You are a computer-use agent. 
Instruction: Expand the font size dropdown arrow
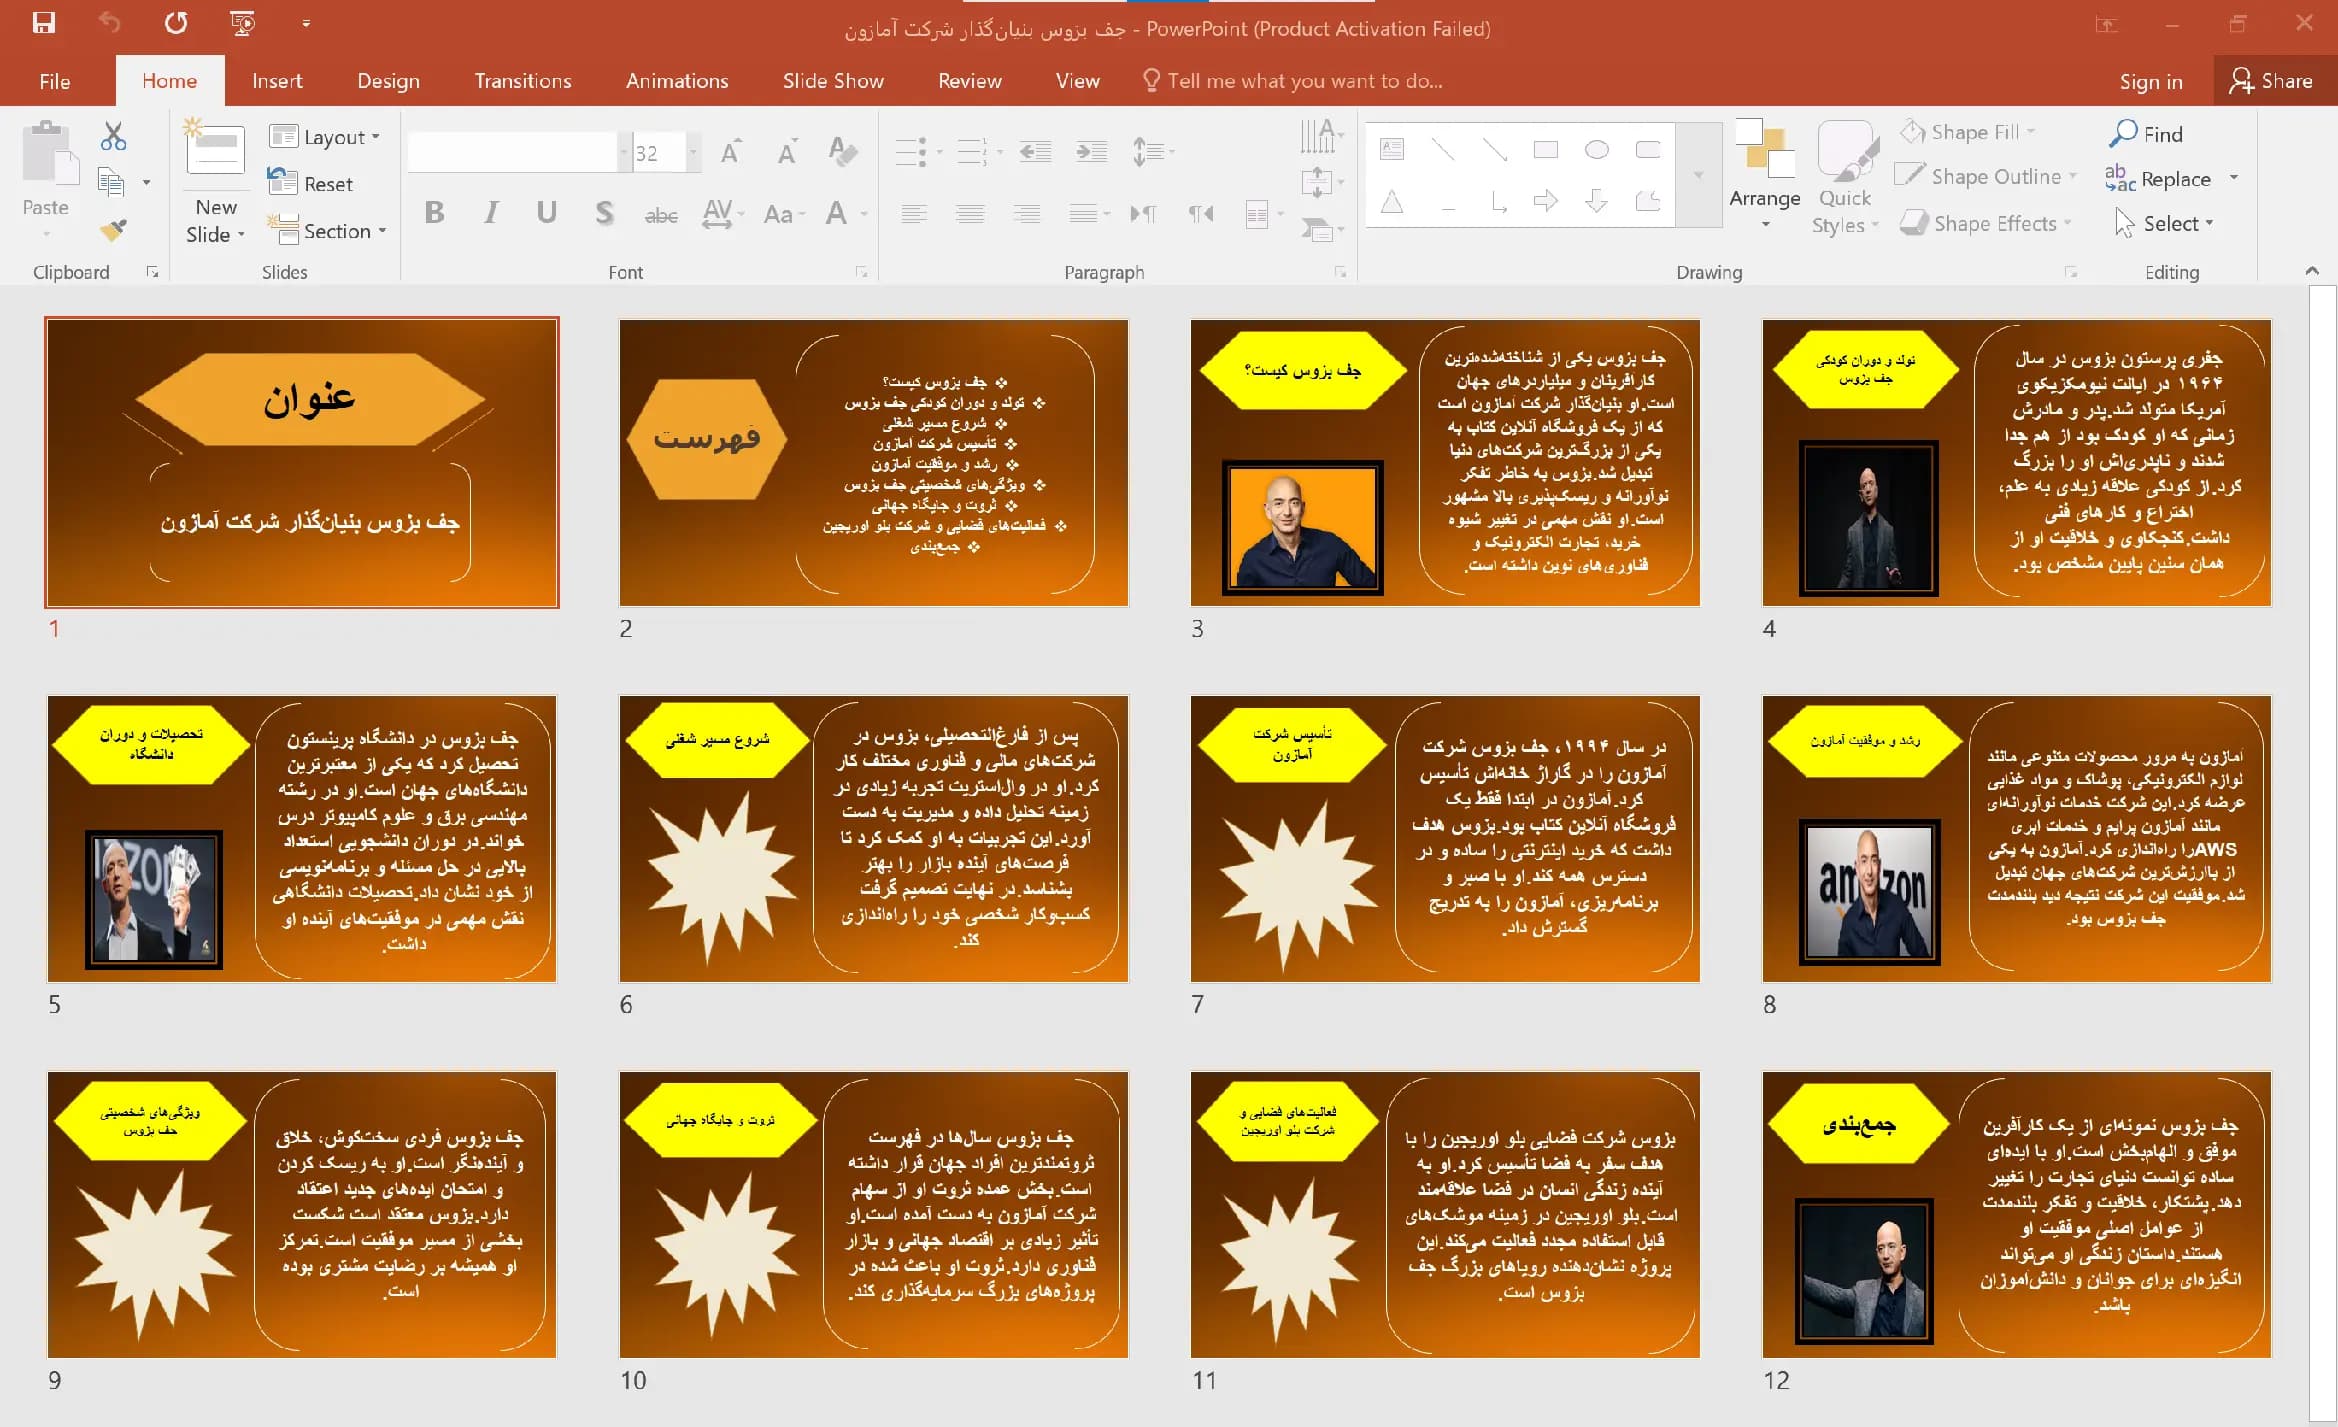point(693,153)
